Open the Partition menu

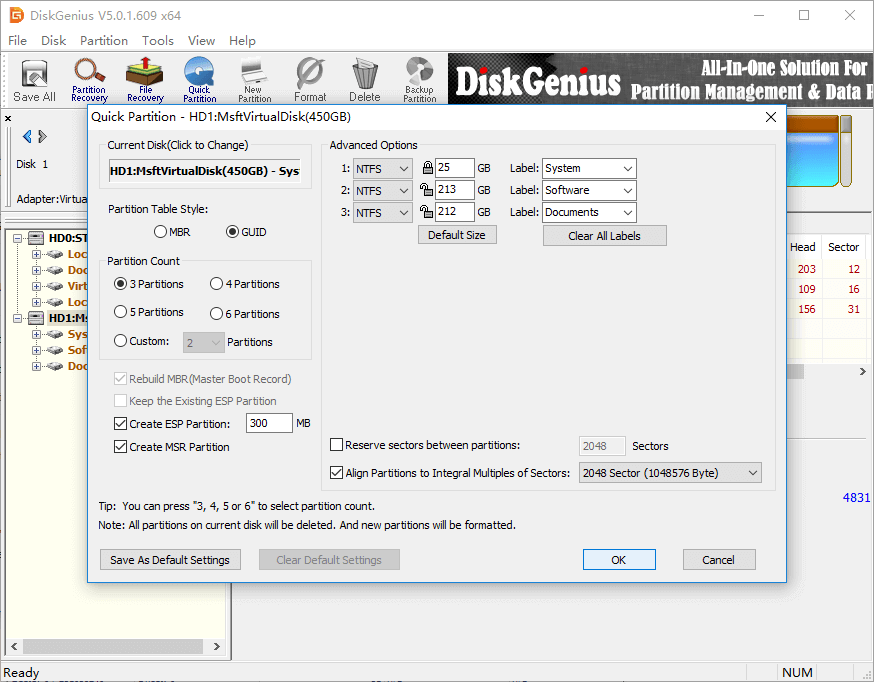[x=104, y=41]
